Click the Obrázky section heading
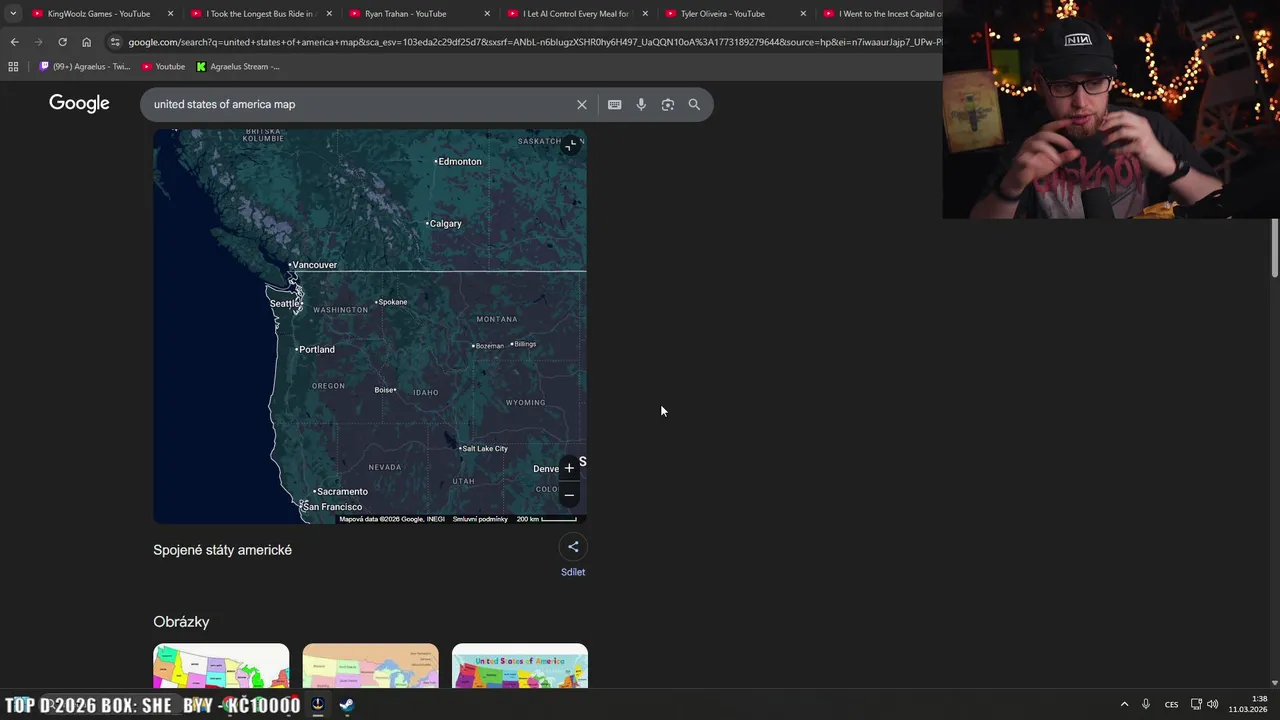Image resolution: width=1280 pixels, height=720 pixels. click(x=181, y=622)
